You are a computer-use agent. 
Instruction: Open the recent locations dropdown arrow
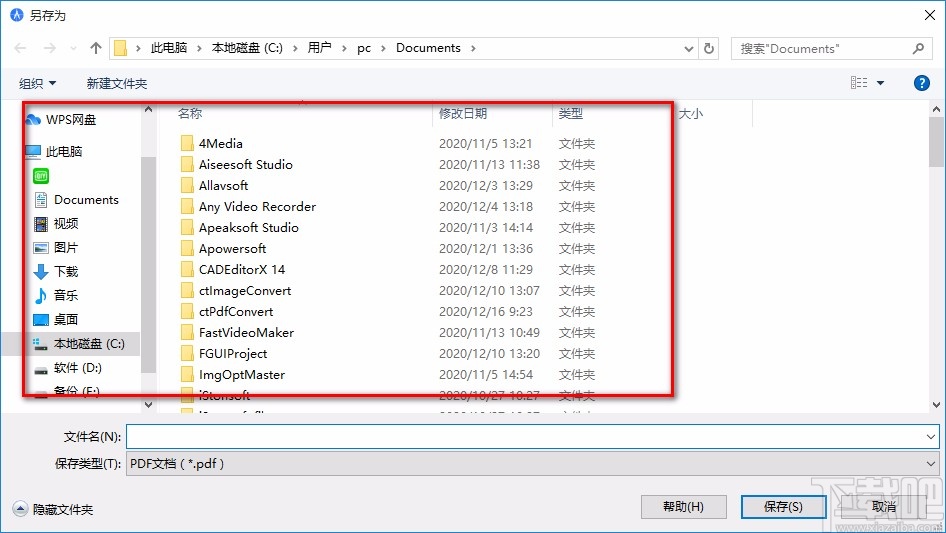click(73, 48)
